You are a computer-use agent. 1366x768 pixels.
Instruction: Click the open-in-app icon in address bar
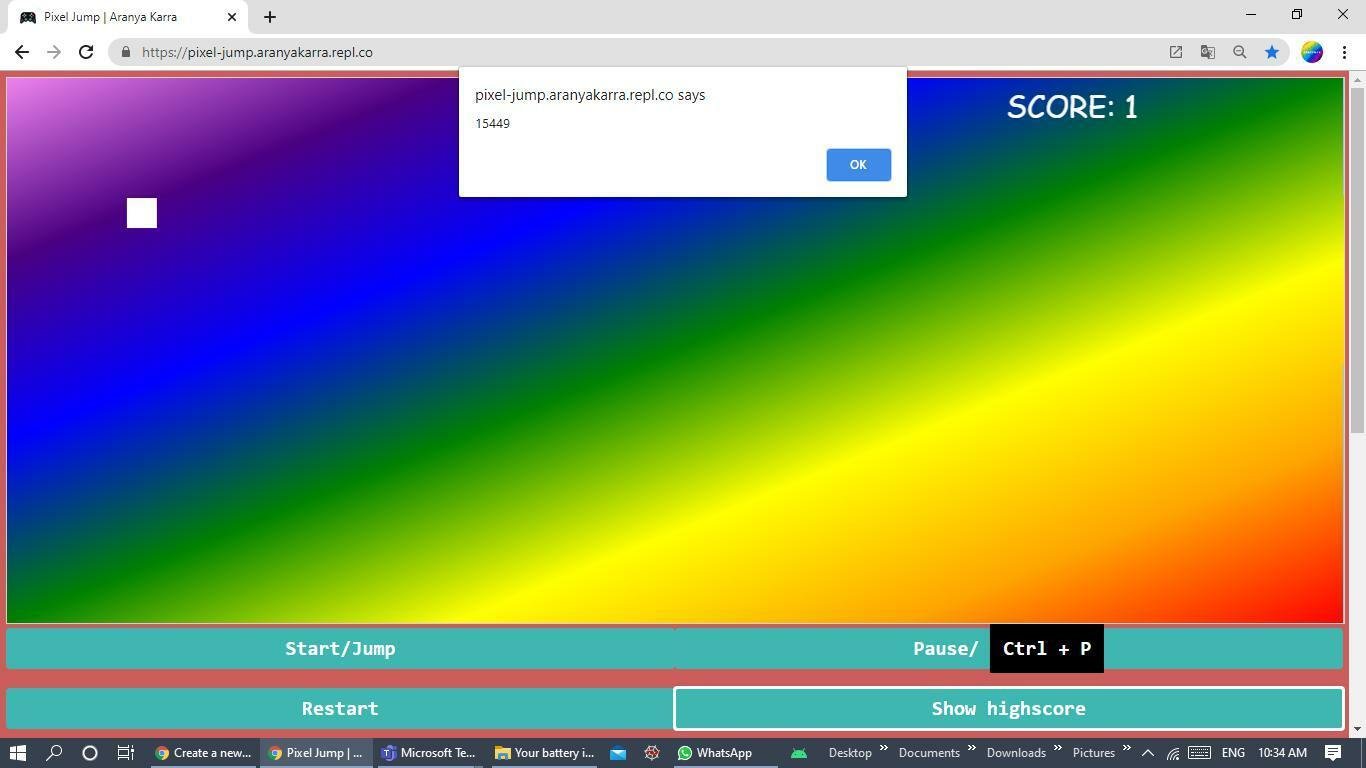point(1175,52)
